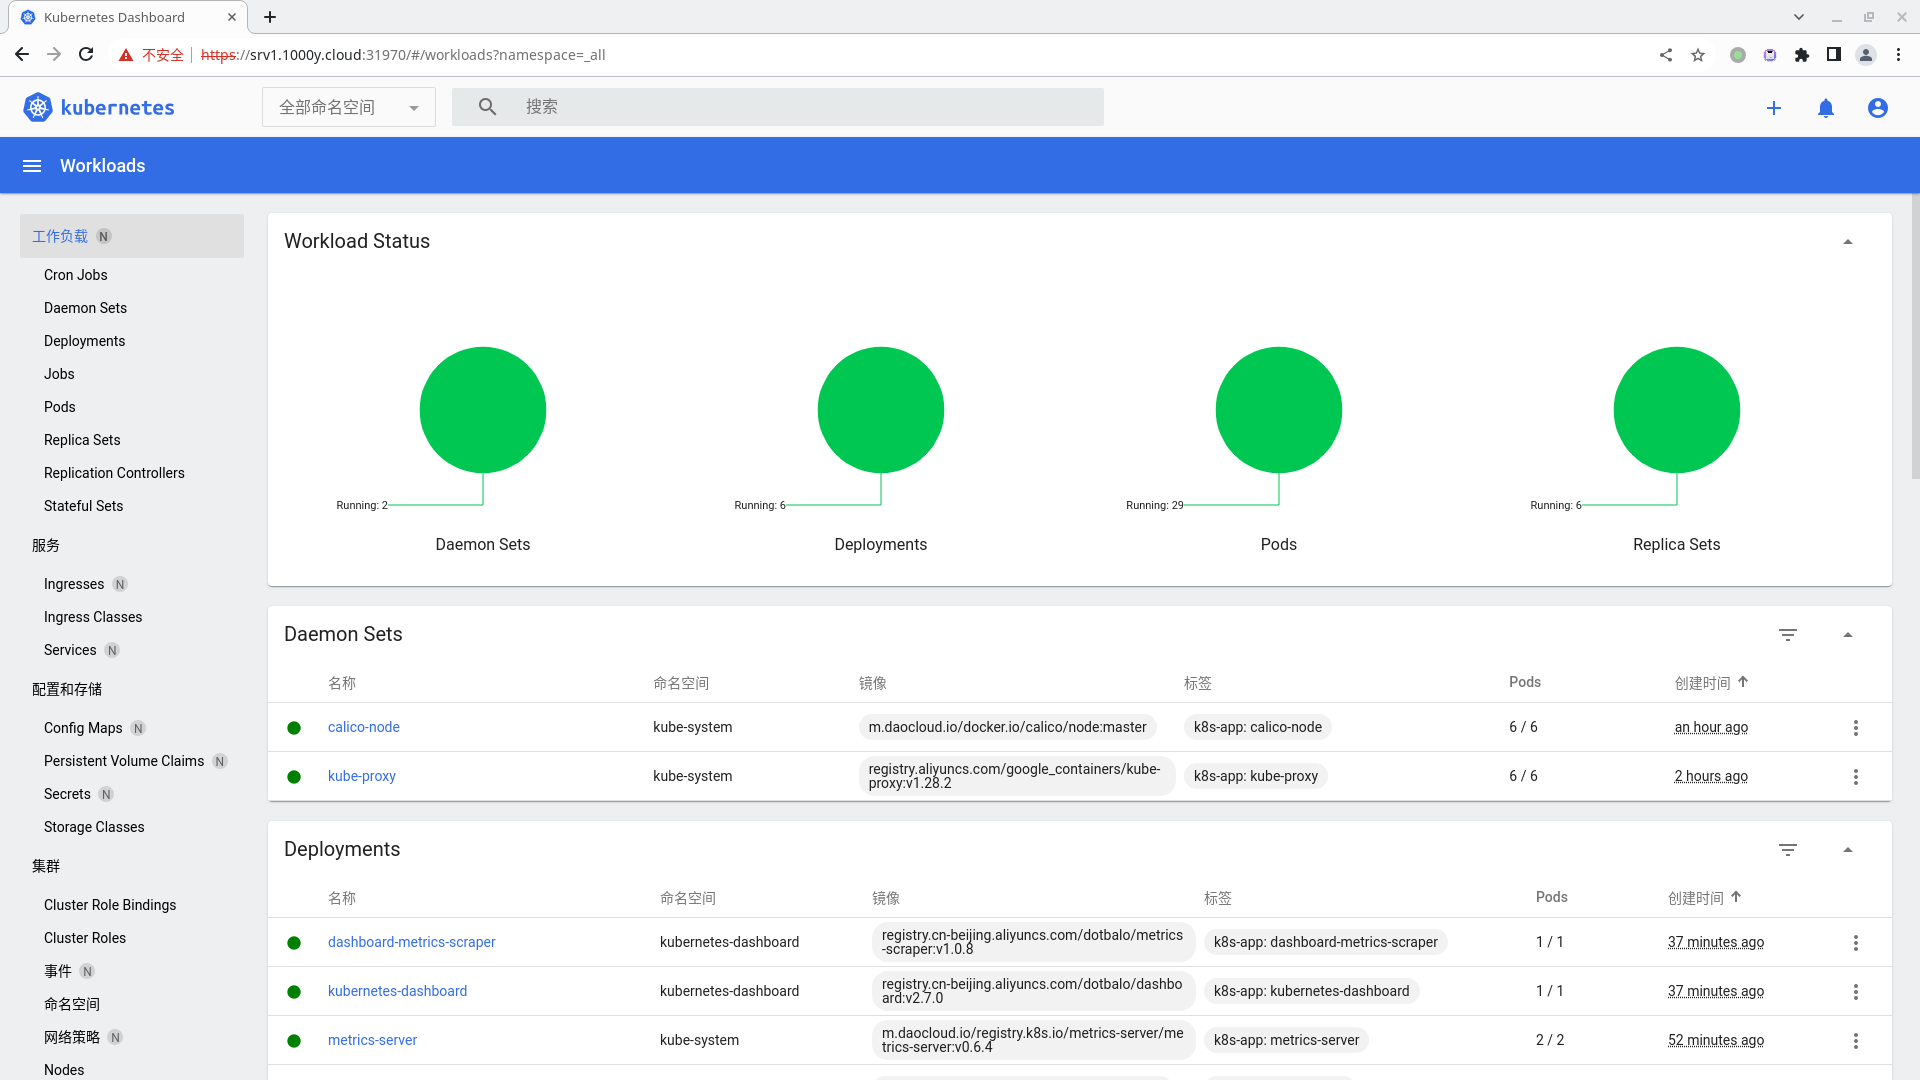The height and width of the screenshot is (1080, 1920).
Task: Open actions menu for calico-node
Action: click(1856, 728)
